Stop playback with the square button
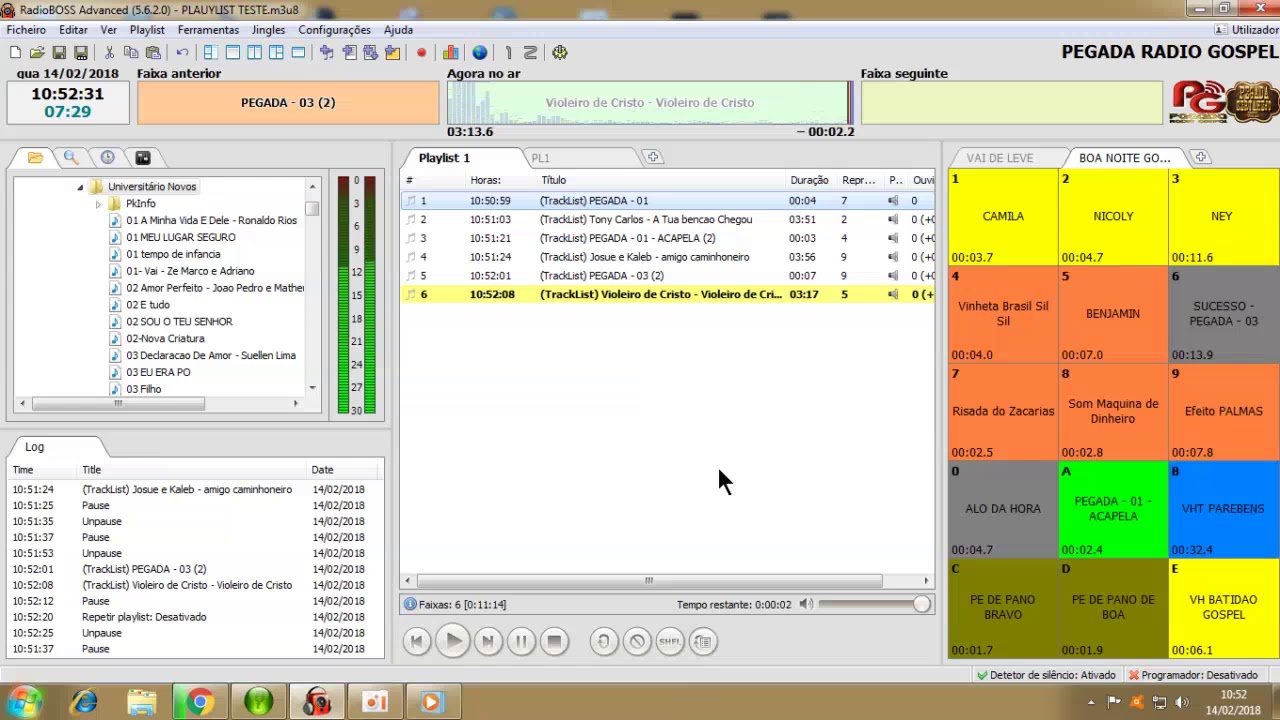This screenshot has height=720, width=1280. click(555, 642)
